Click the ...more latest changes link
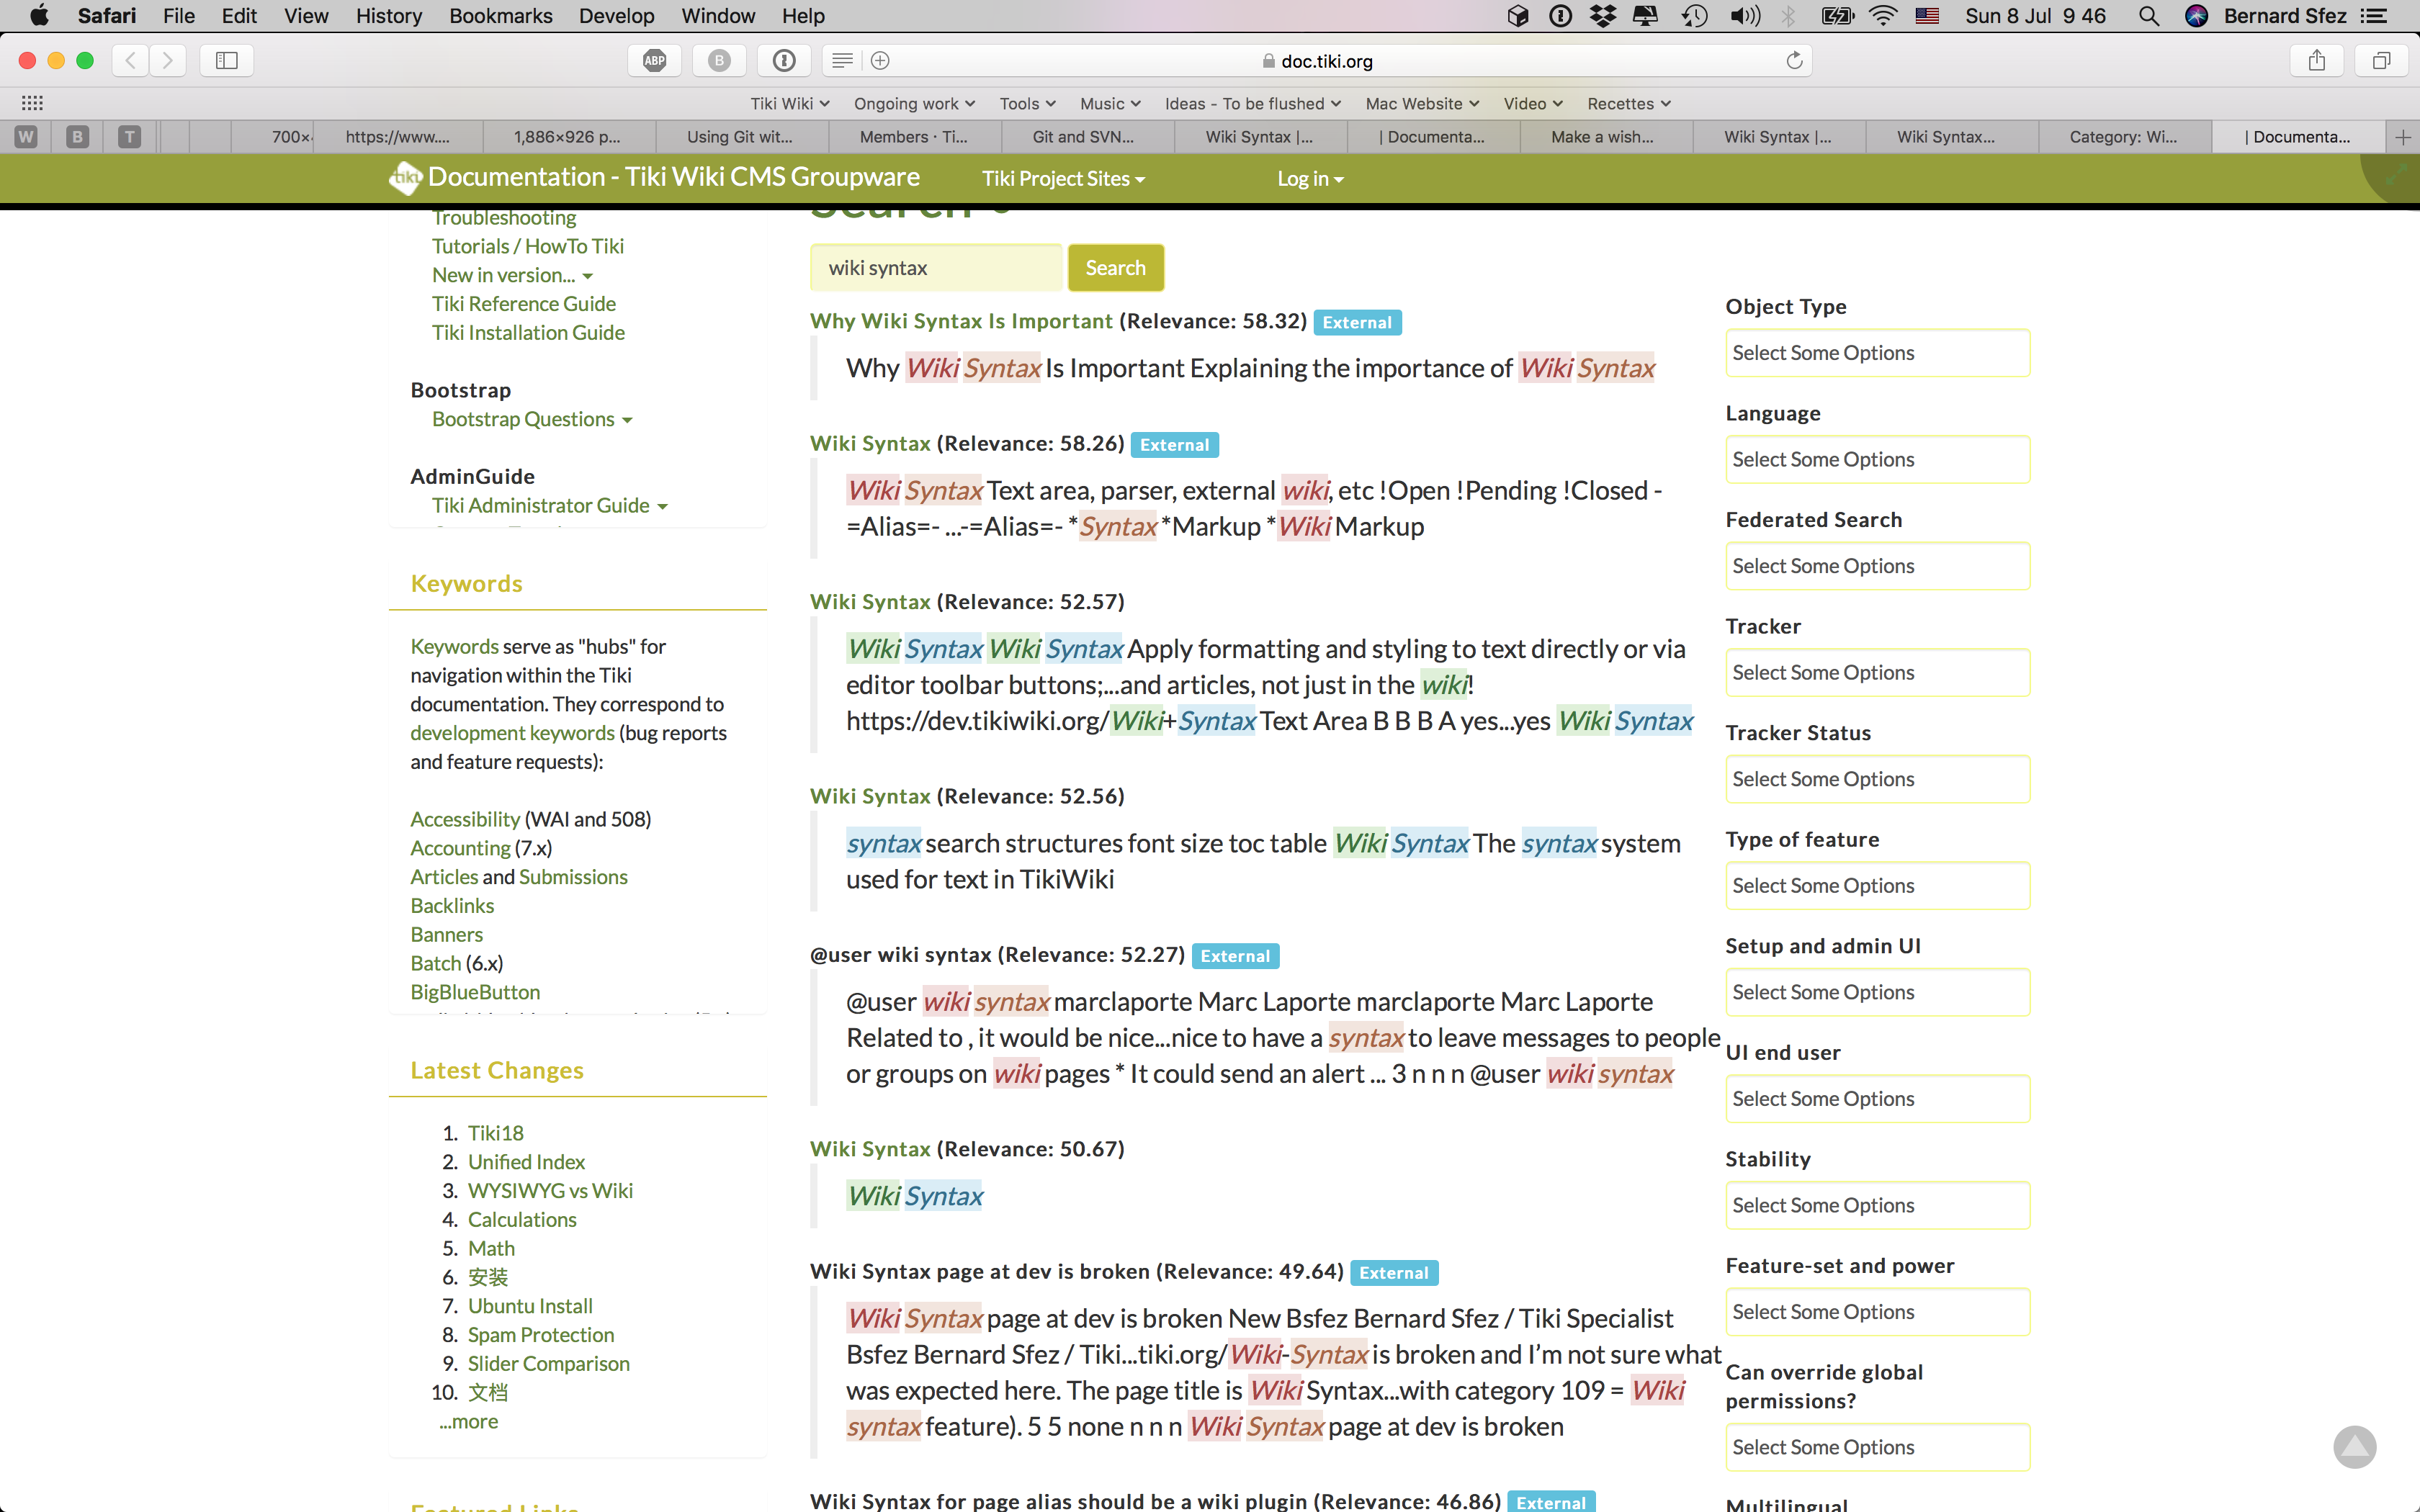The height and width of the screenshot is (1512, 2420). click(x=468, y=1421)
